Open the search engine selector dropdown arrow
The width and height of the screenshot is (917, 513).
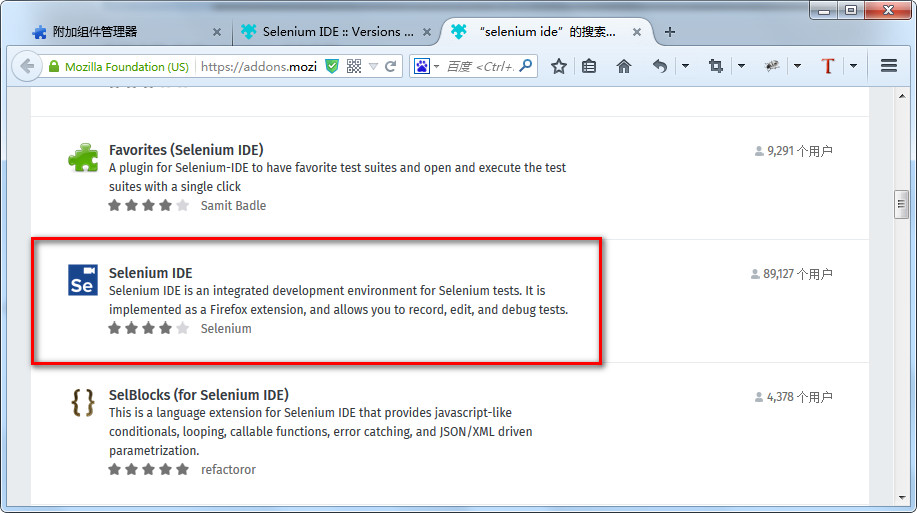(436, 67)
